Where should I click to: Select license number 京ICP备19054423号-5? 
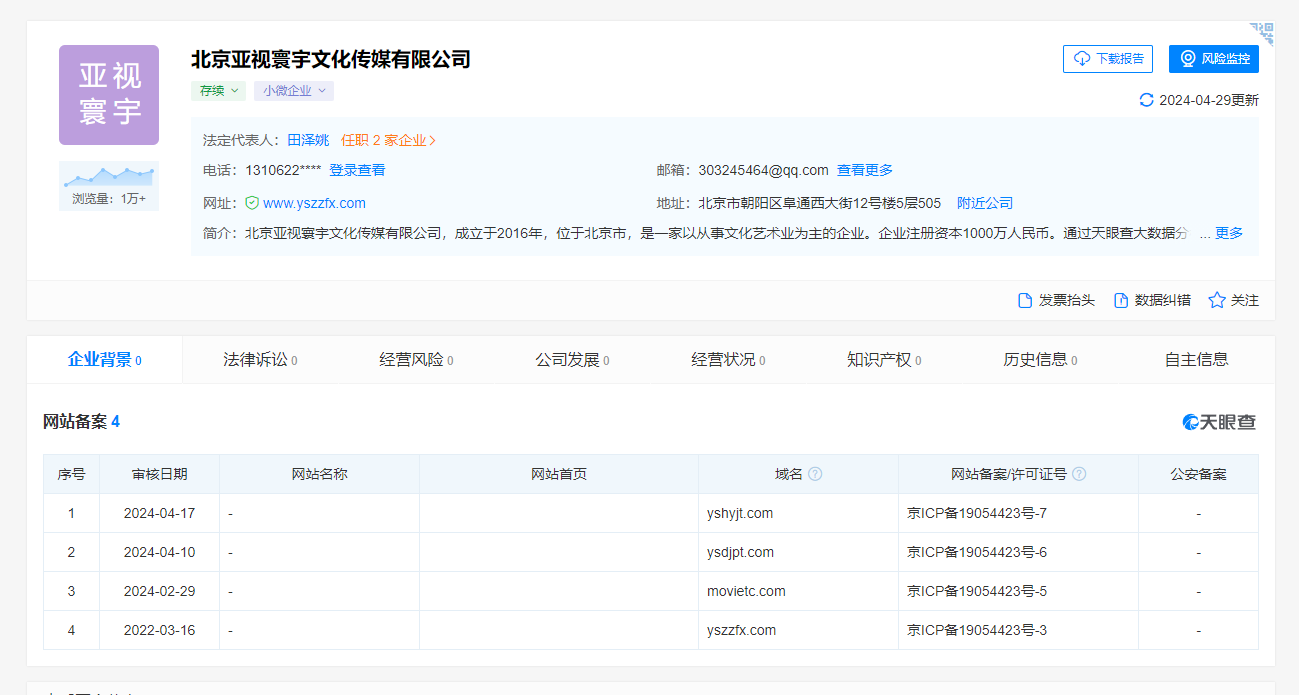(977, 591)
